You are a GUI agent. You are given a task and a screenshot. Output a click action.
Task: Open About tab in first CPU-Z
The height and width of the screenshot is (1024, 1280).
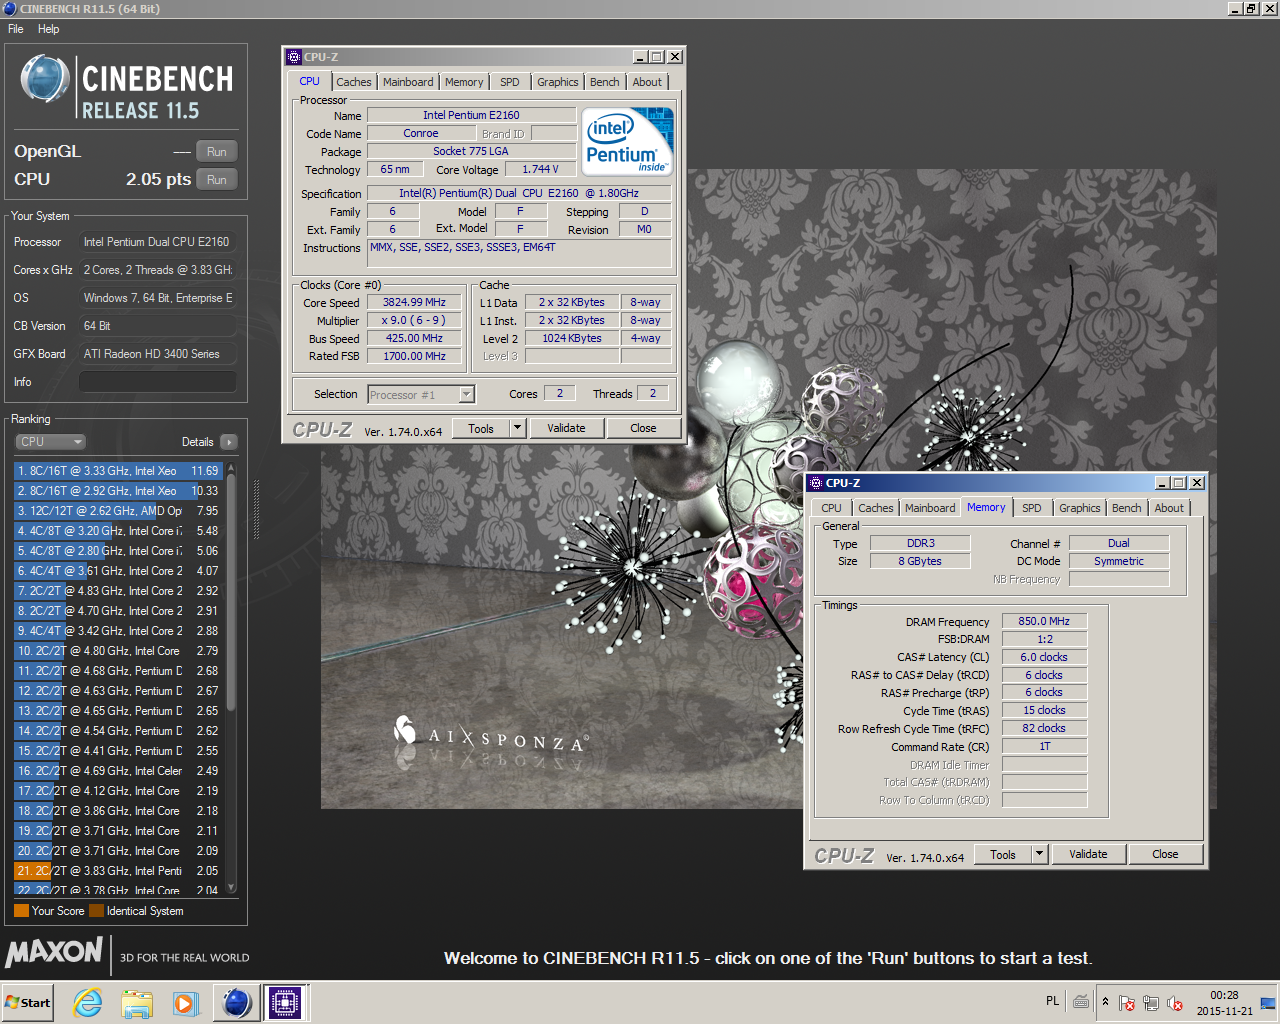point(647,82)
